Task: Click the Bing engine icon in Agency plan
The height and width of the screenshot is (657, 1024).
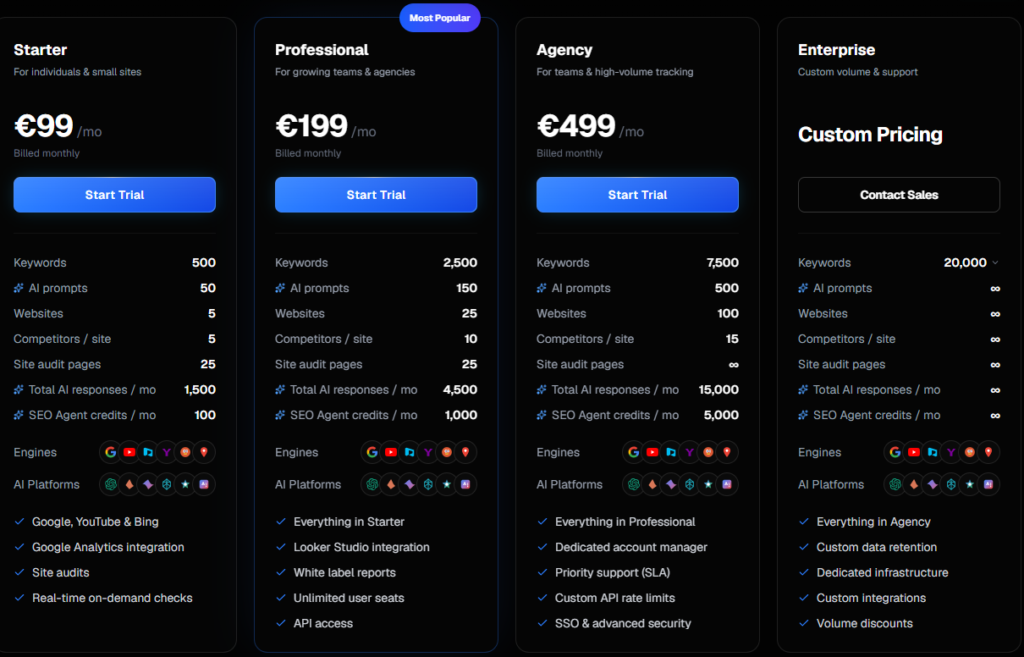Action: tap(671, 452)
